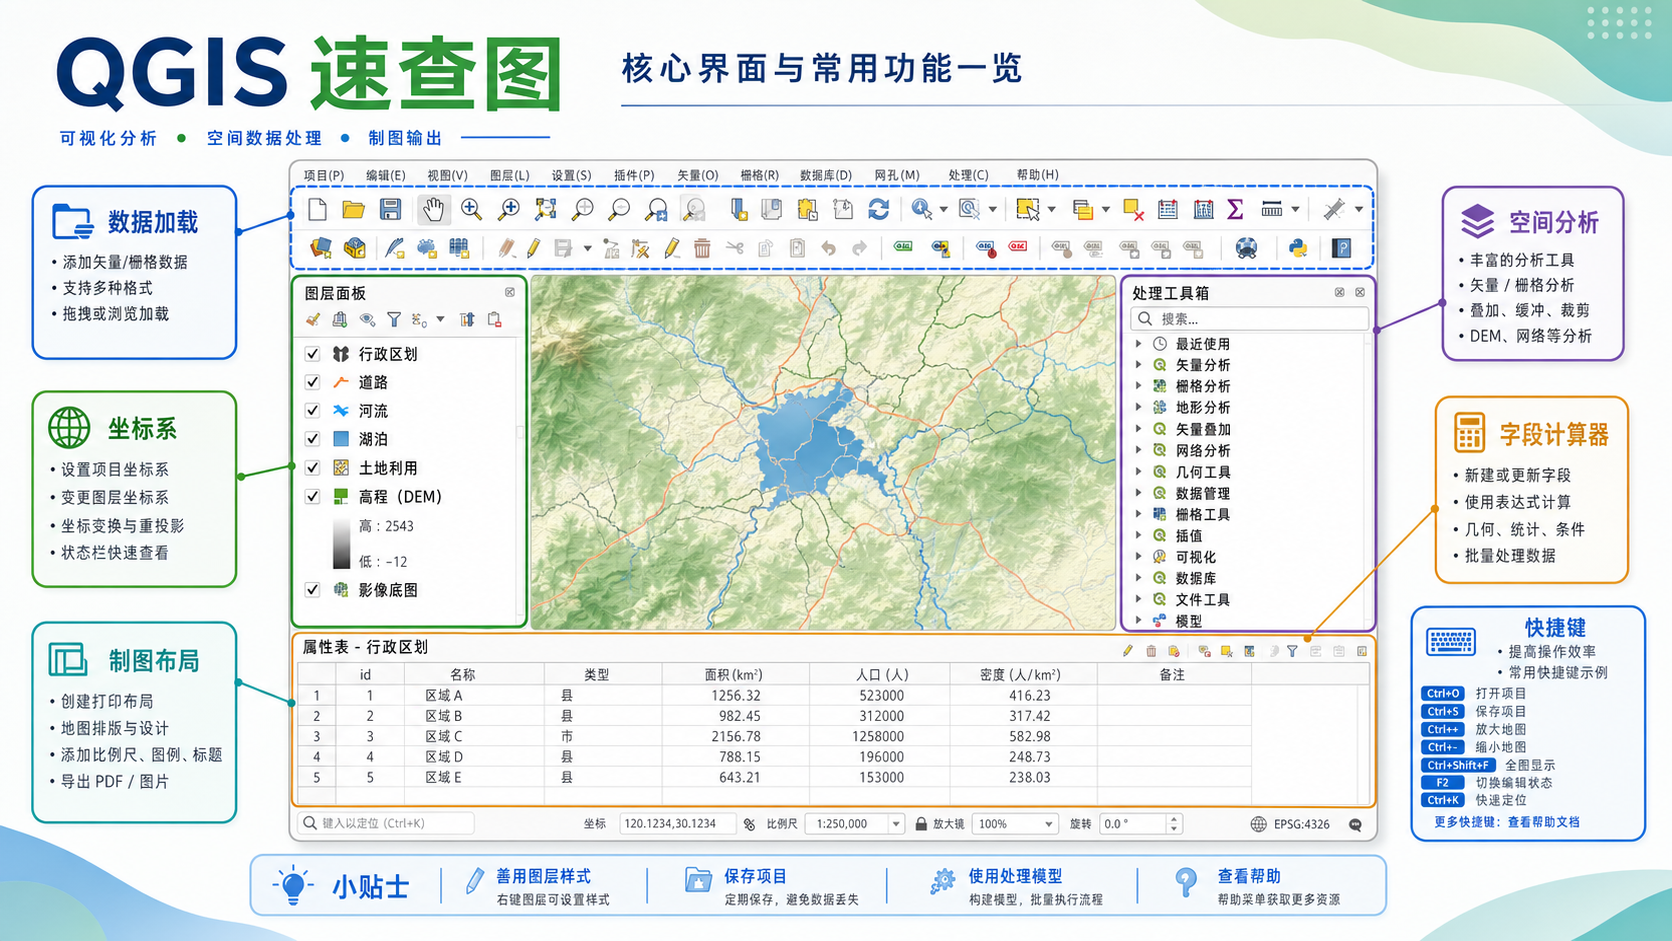
Task: Click the Delete Selected trash can icon
Action: (702, 248)
